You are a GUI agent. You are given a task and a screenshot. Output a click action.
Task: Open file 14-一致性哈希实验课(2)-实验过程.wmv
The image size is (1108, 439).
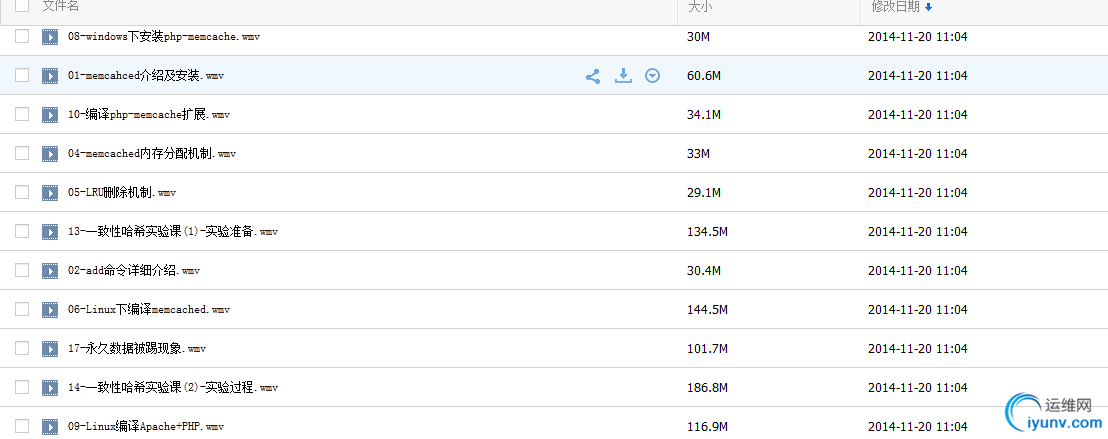(173, 387)
